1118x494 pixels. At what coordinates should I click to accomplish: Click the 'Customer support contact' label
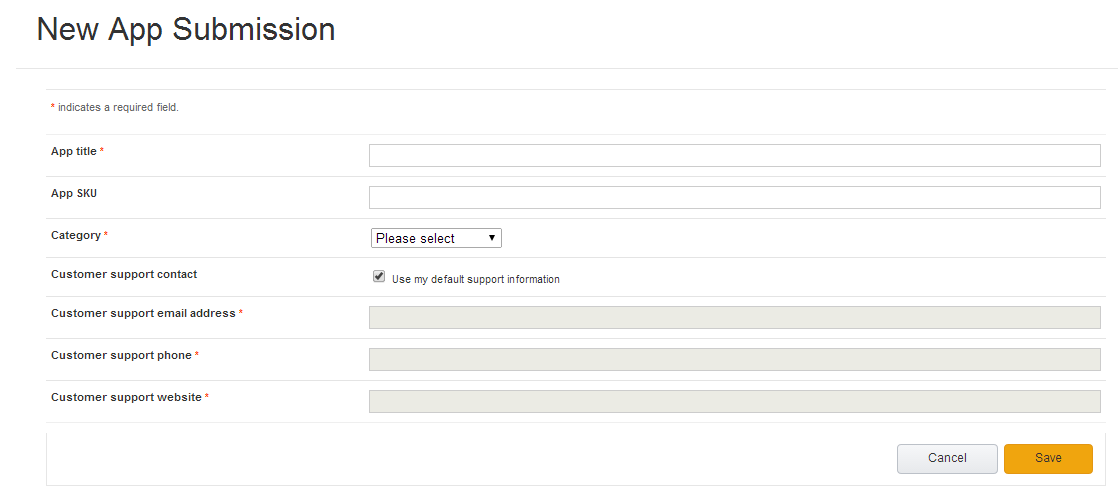[x=124, y=274]
